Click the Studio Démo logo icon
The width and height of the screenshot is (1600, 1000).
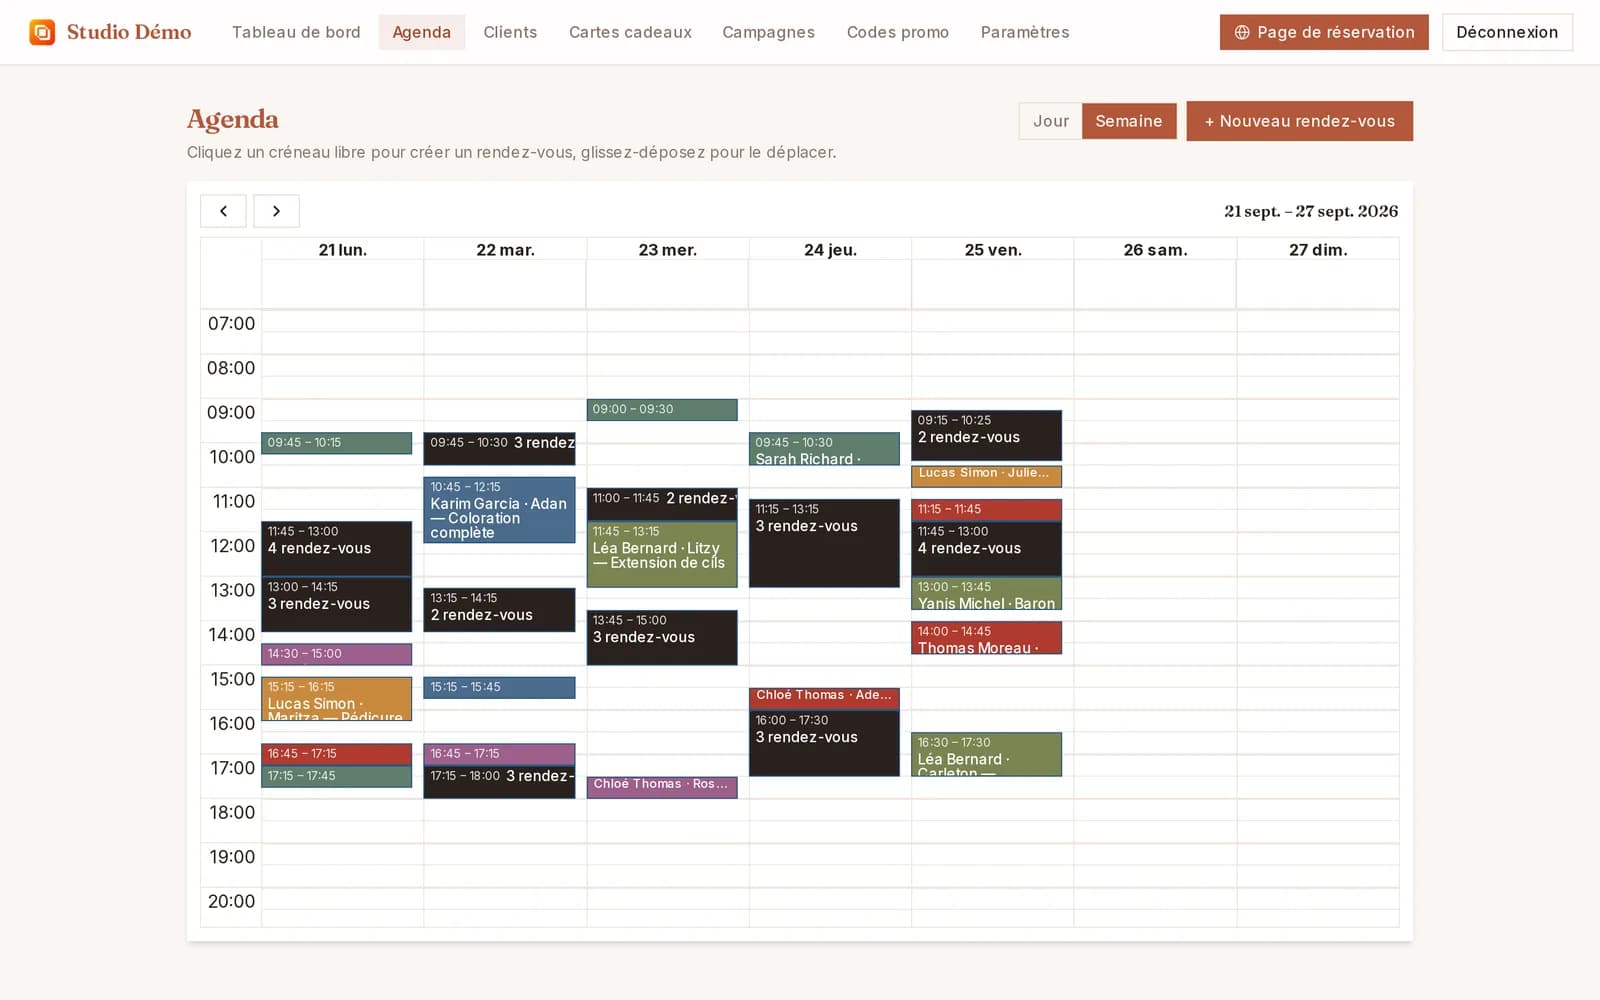tap(42, 32)
